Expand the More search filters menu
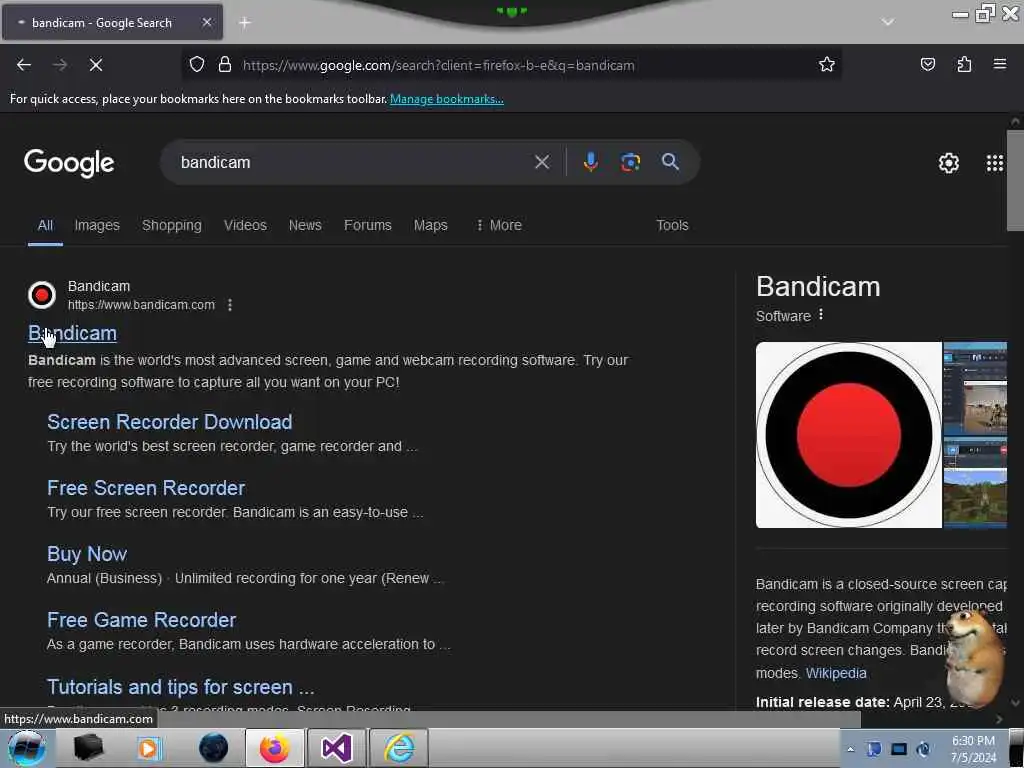The height and width of the screenshot is (768, 1024). (x=499, y=225)
